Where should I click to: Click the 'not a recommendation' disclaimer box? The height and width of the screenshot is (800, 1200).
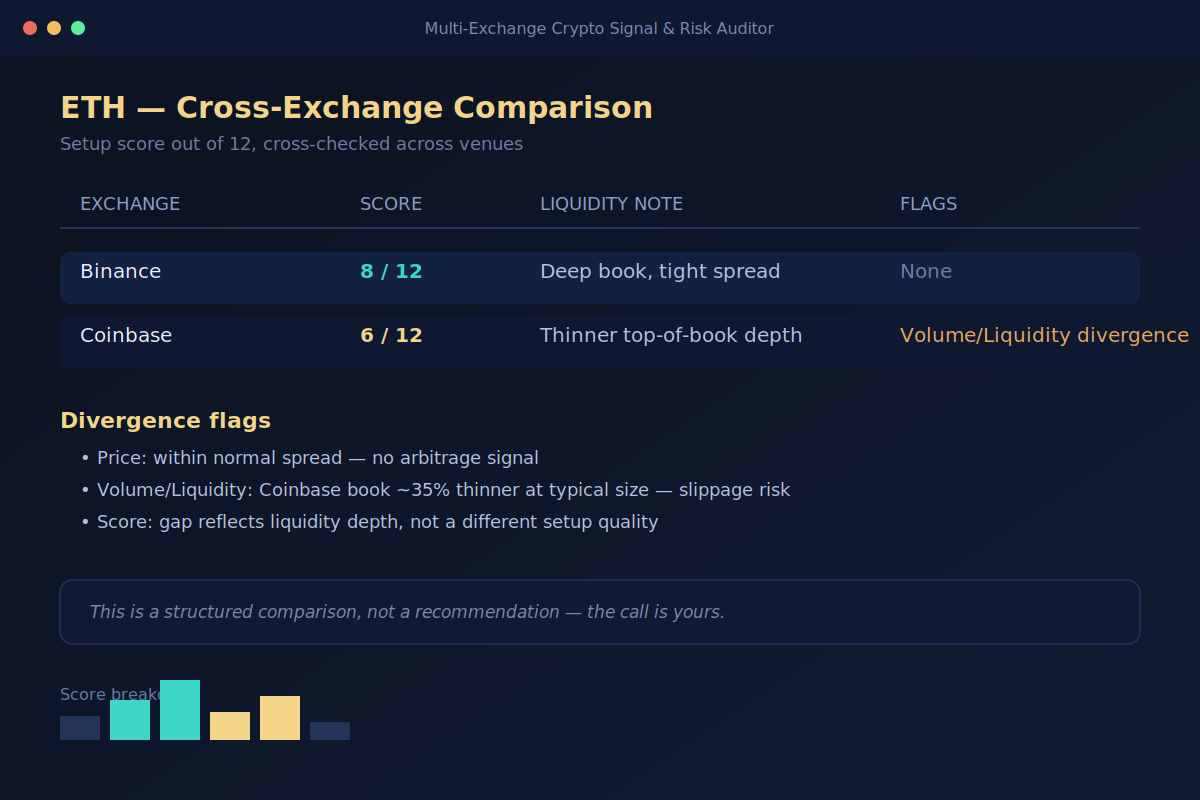pos(600,612)
